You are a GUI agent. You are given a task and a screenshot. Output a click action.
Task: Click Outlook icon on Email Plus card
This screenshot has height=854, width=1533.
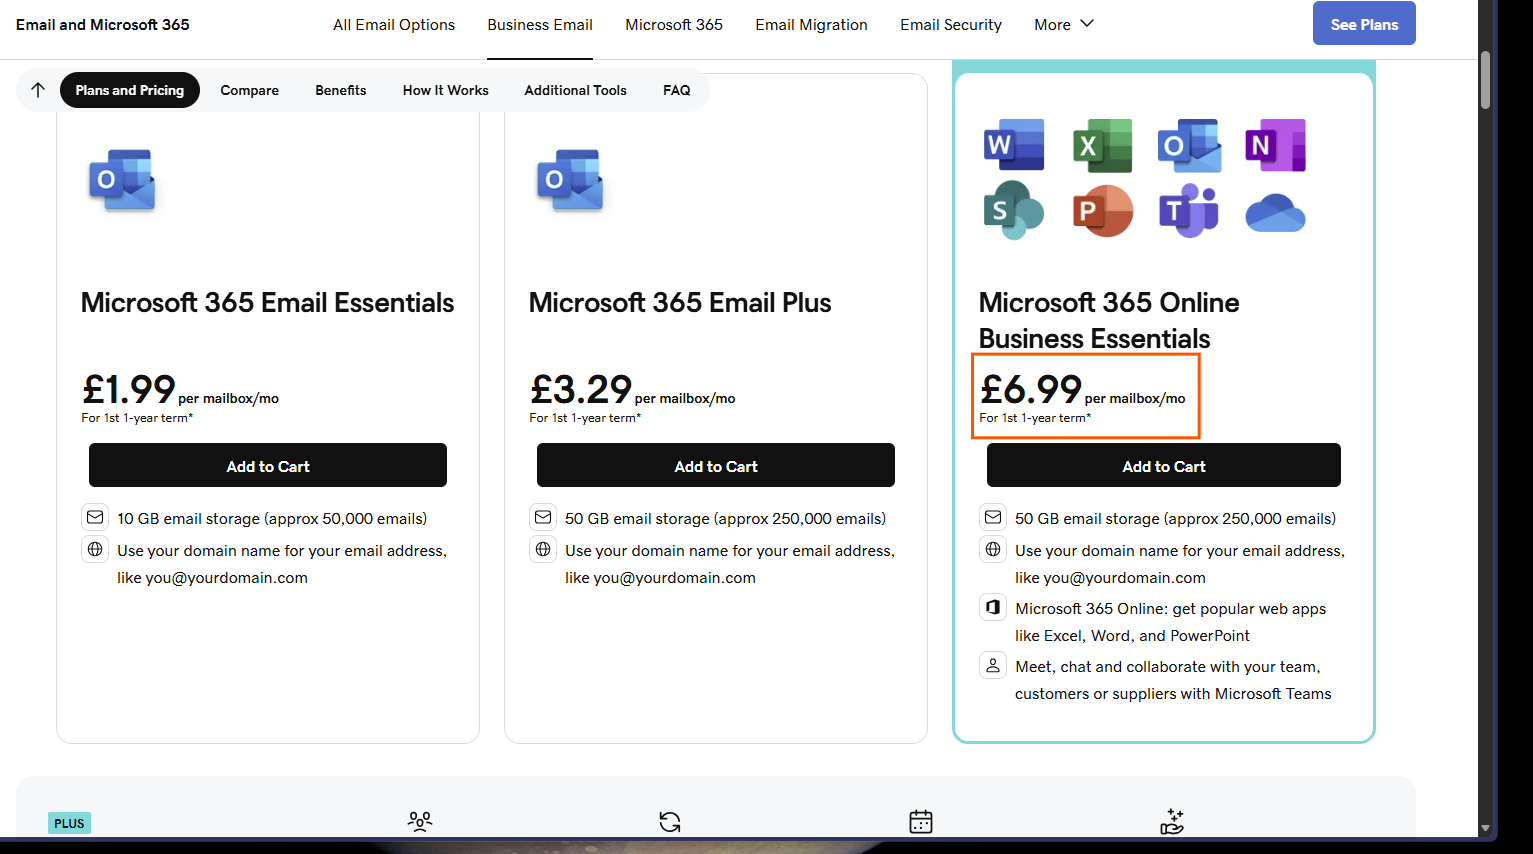pos(570,180)
